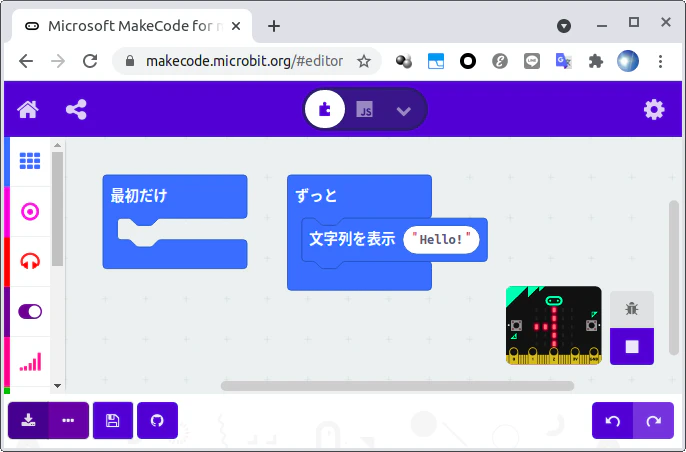This screenshot has height=452, width=686.
Task: Undo the last change
Action: pos(612,420)
